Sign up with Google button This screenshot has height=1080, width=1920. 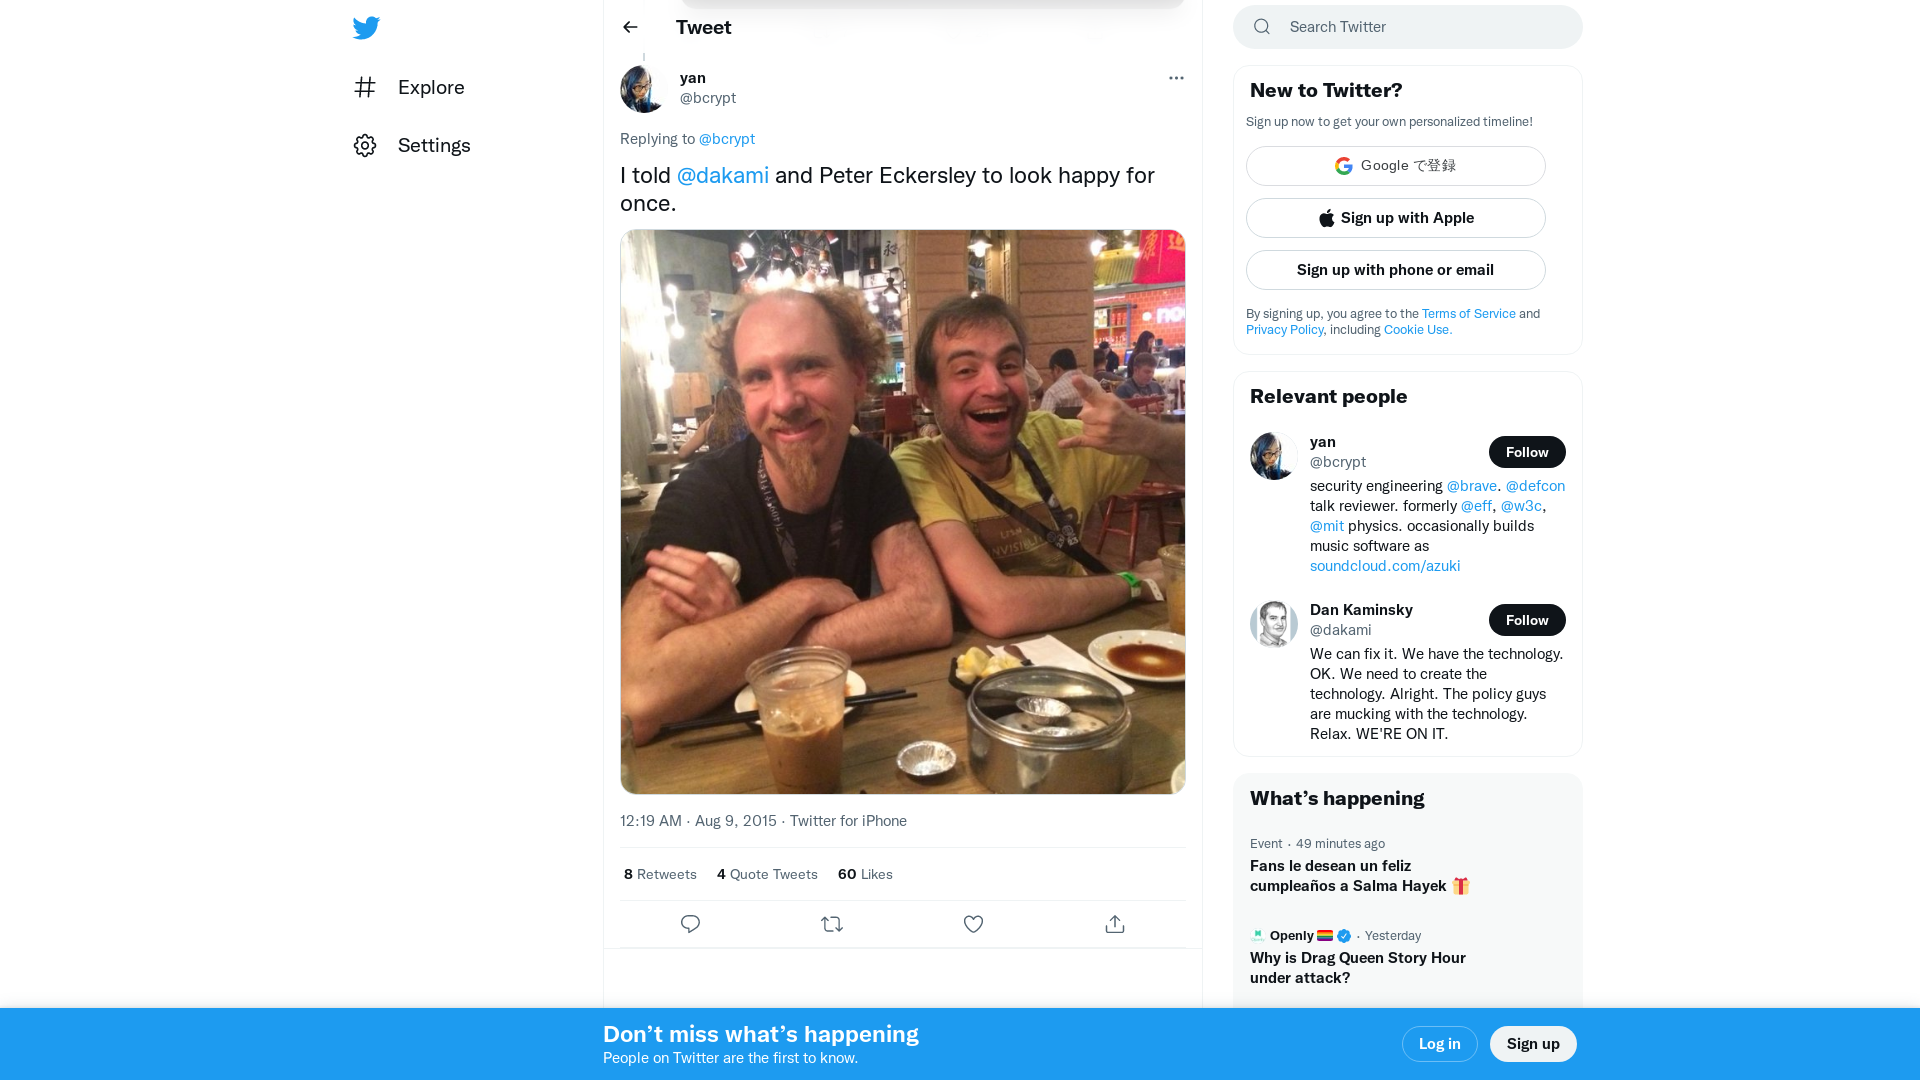tap(1395, 166)
